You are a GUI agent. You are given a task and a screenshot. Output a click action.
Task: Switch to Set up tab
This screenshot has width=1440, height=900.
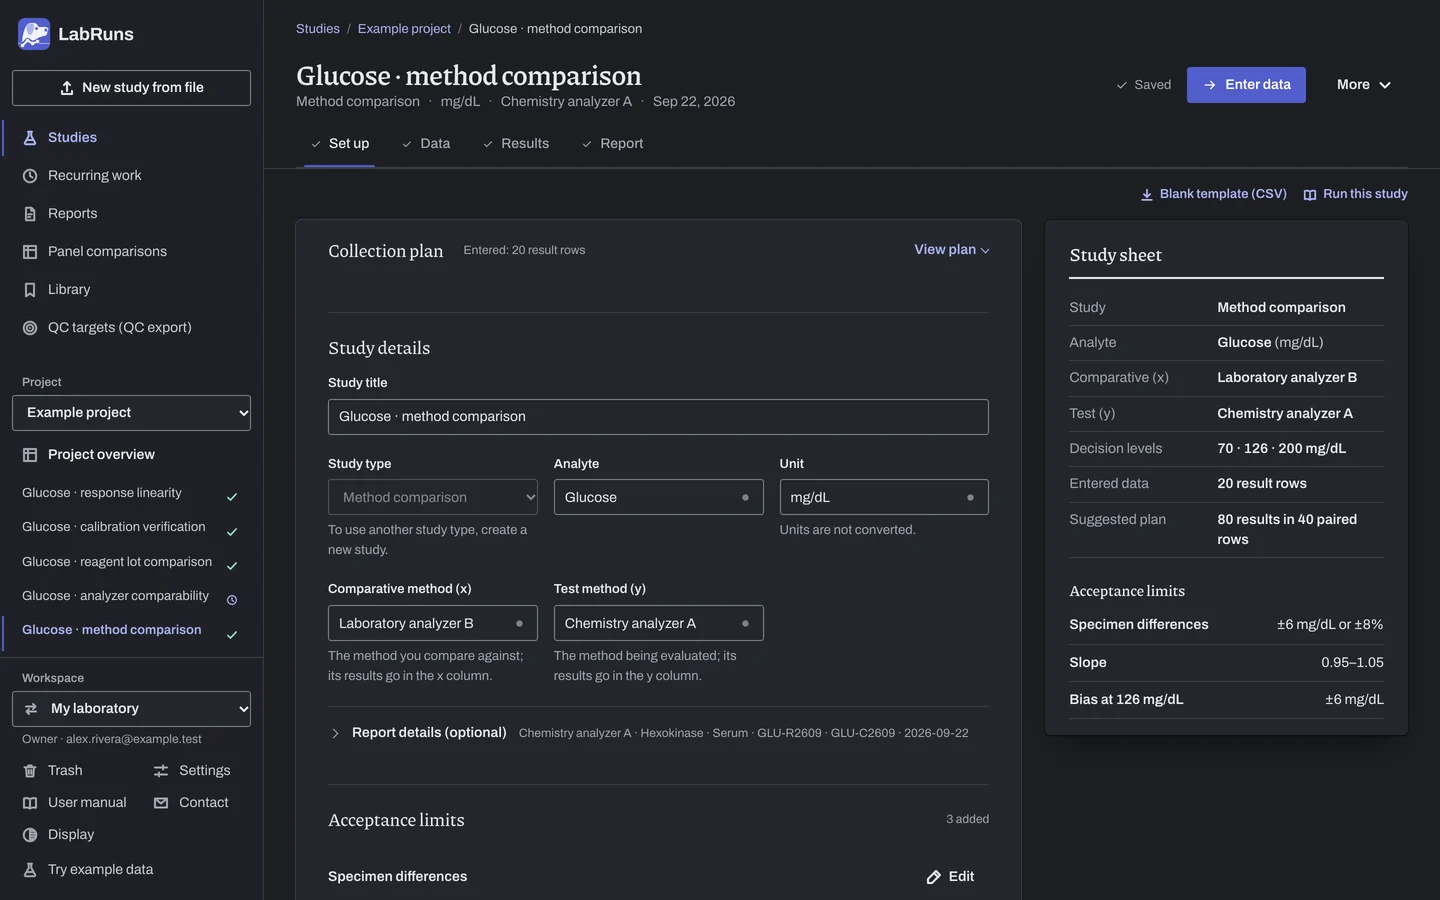click(x=339, y=144)
